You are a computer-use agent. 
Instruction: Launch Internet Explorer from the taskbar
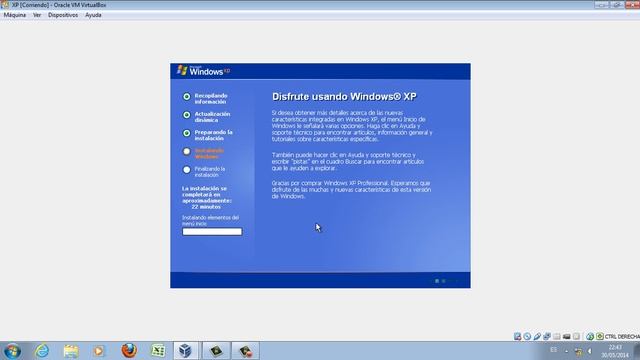click(42, 351)
